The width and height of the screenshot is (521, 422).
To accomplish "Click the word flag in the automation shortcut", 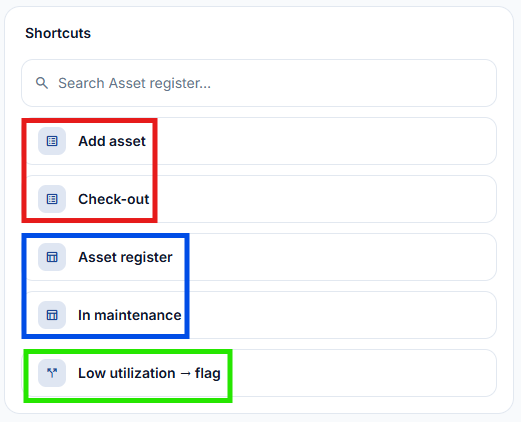I will 208,373.
